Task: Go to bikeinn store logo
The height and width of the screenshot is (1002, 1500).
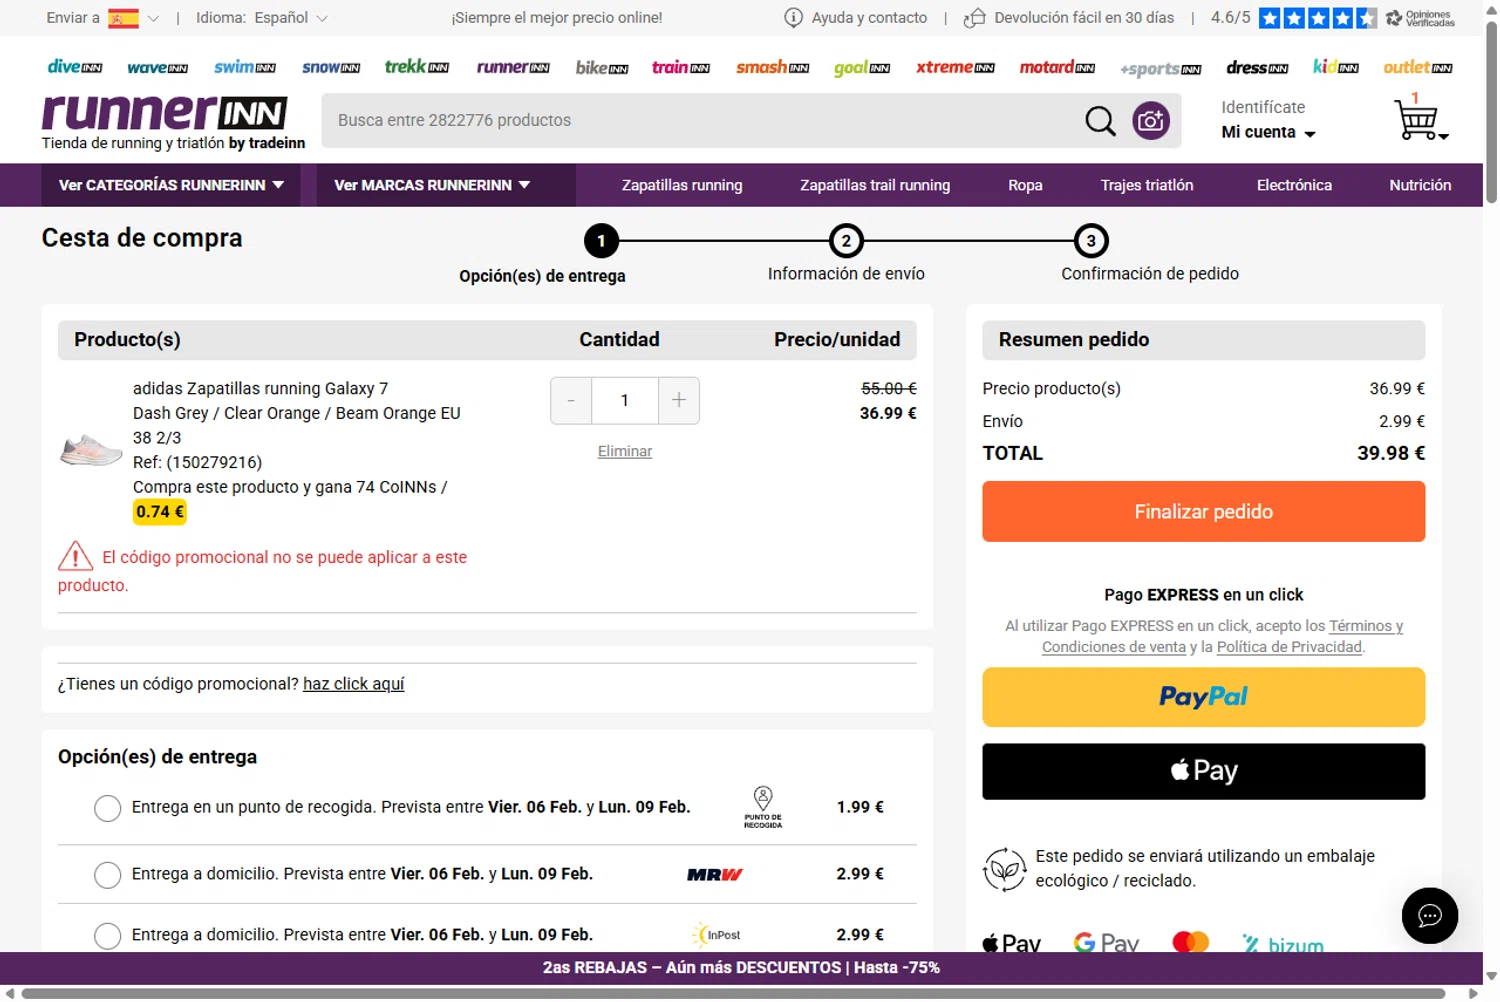Action: [602, 67]
